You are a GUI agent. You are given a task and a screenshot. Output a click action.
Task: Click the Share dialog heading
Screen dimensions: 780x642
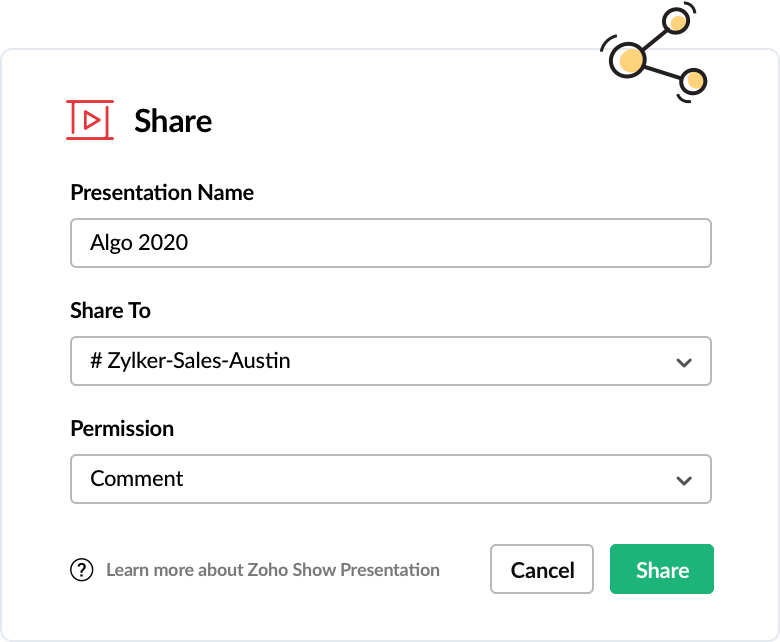pyautogui.click(x=173, y=121)
